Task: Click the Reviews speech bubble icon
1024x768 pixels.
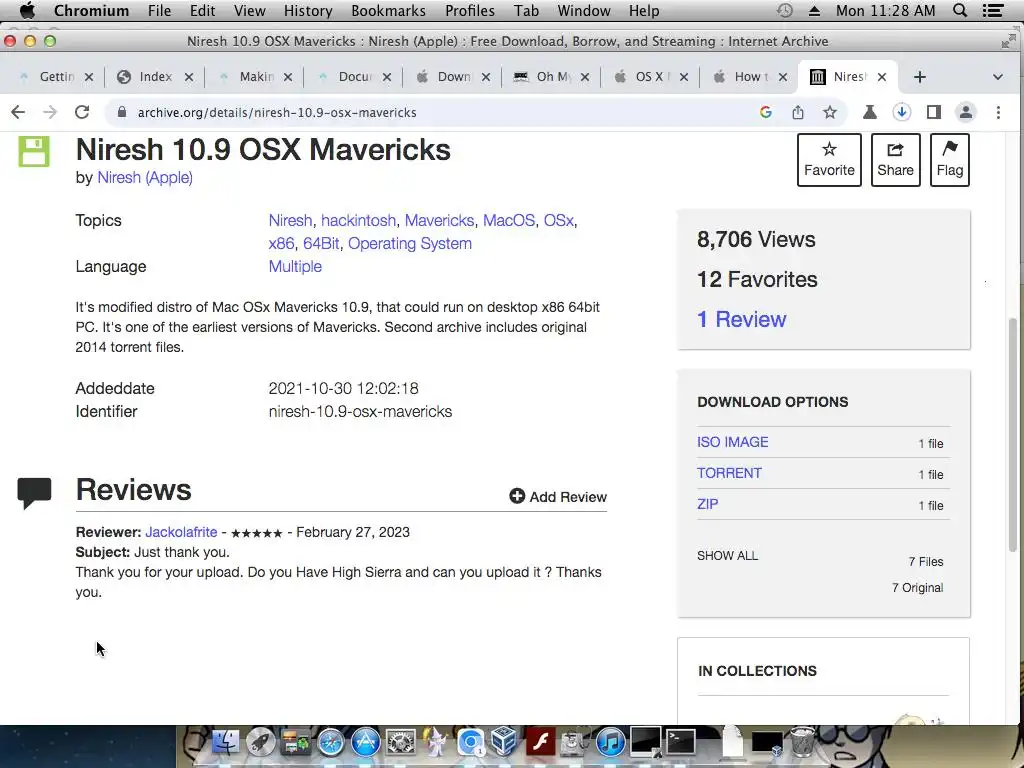Action: 34,493
